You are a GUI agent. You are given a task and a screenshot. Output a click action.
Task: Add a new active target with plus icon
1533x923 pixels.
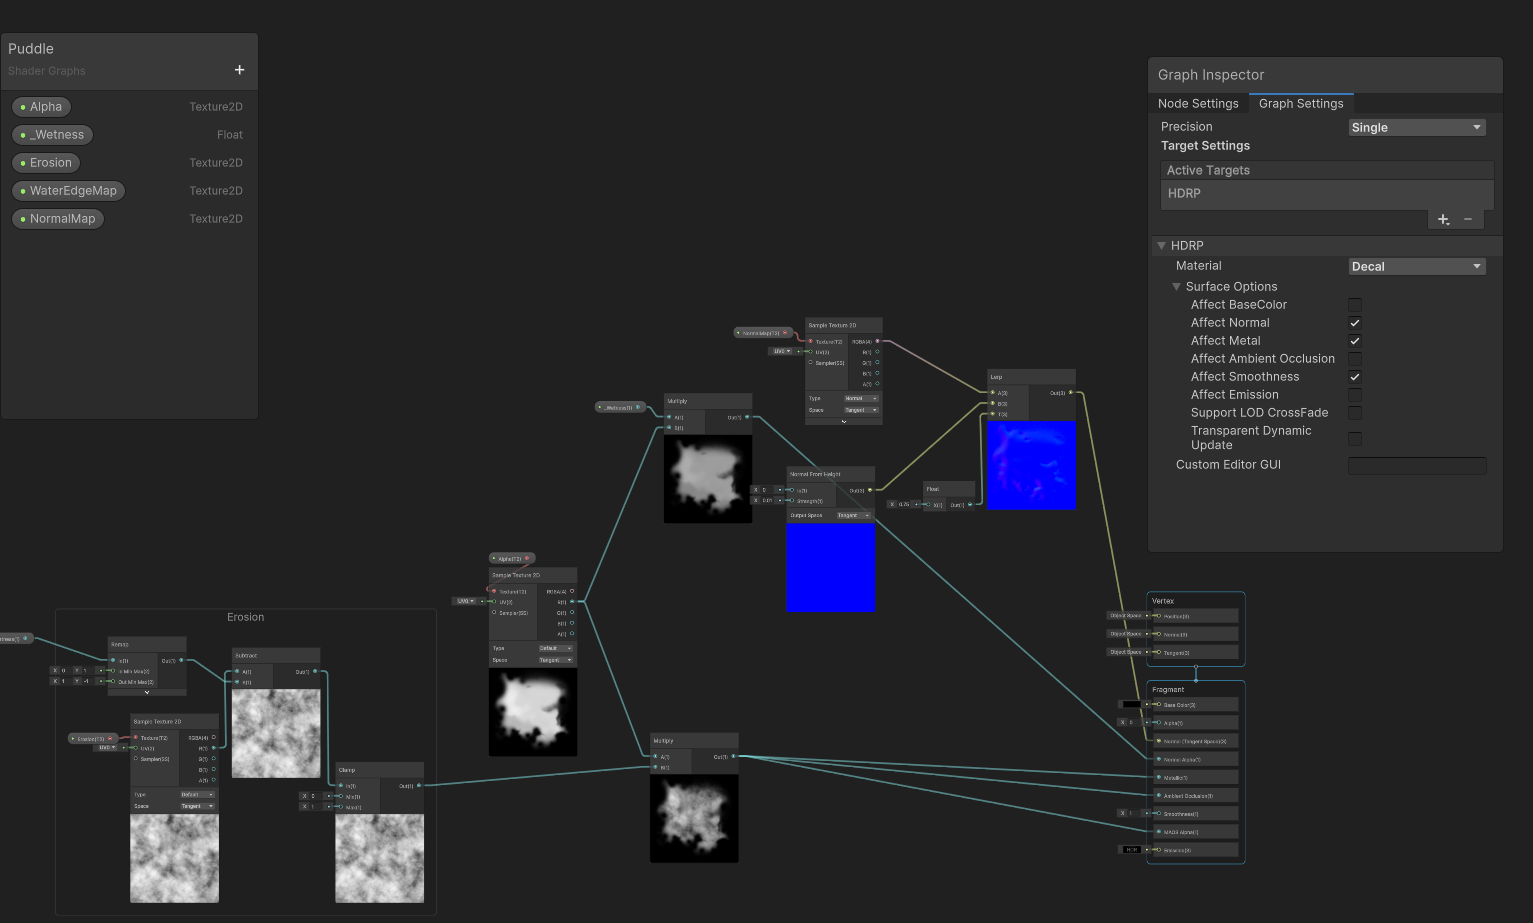pos(1443,219)
